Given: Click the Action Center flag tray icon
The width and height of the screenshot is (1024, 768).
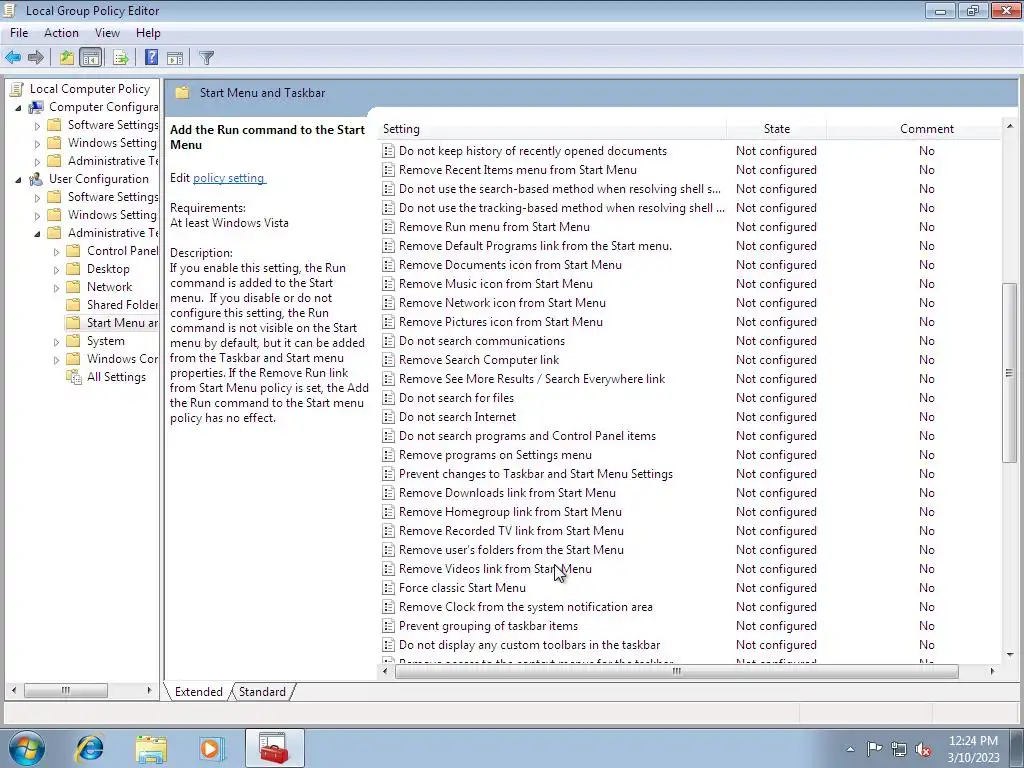Looking at the screenshot, I should (874, 749).
